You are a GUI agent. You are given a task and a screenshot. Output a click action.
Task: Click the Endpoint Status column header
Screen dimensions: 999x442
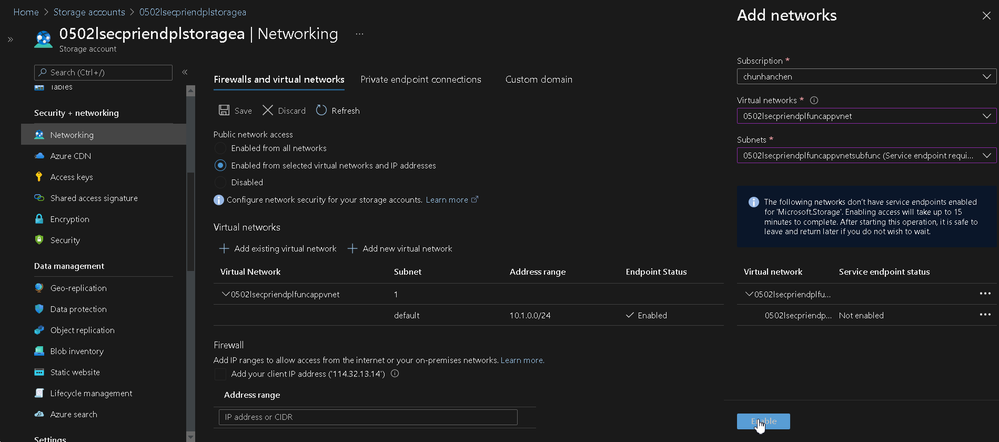pyautogui.click(x=656, y=272)
